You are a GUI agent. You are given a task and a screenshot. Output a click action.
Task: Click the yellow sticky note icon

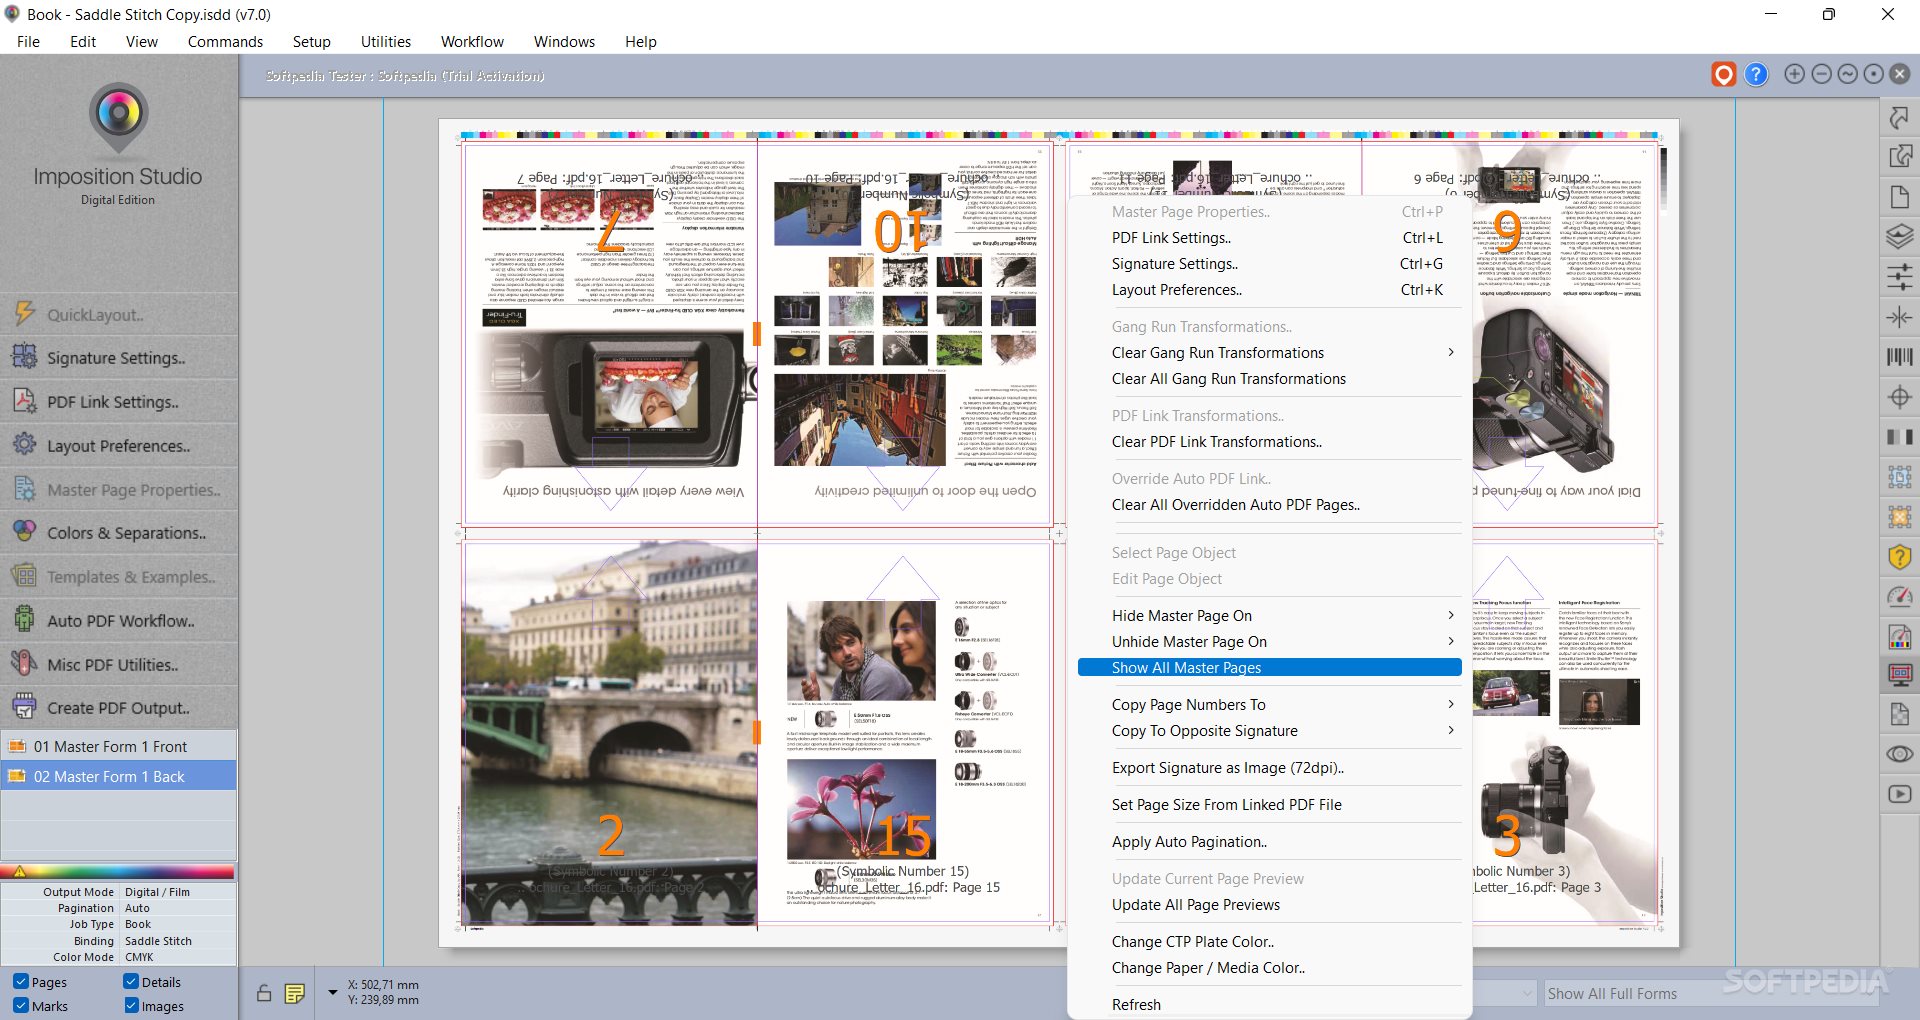coord(294,993)
